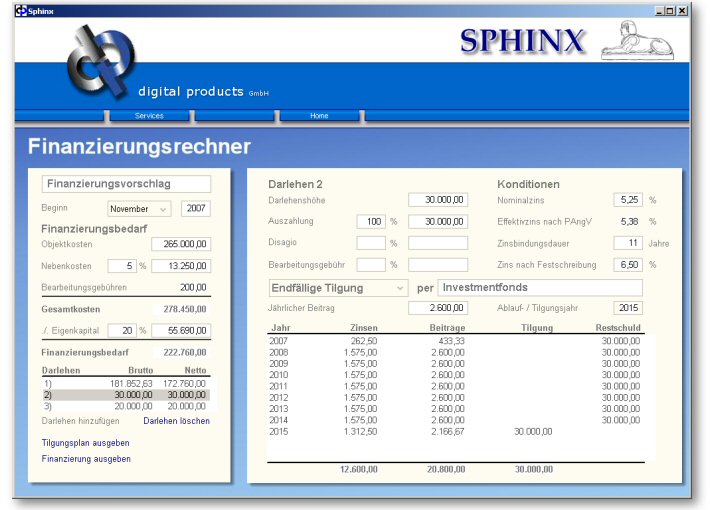Open the Home menu tab

[x=319, y=116]
